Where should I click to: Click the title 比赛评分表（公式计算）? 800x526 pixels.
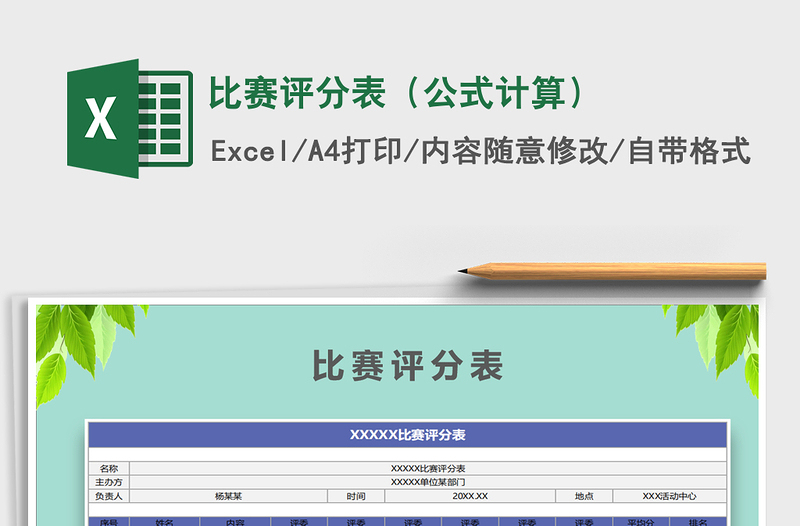pos(398,93)
